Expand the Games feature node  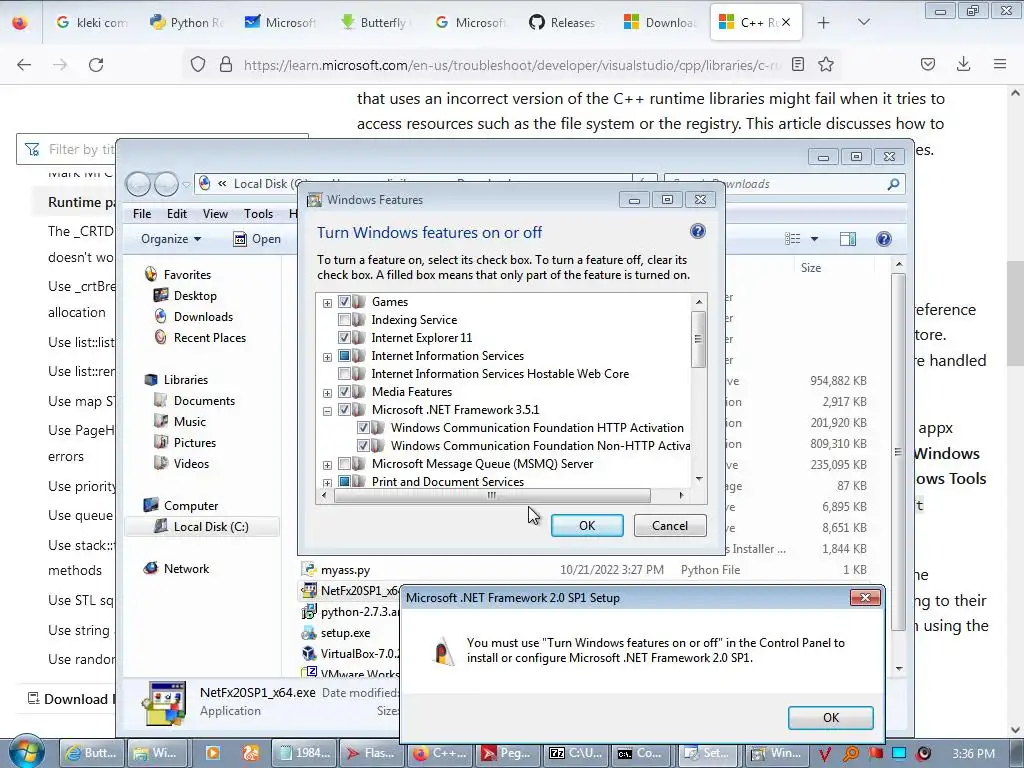click(327, 303)
